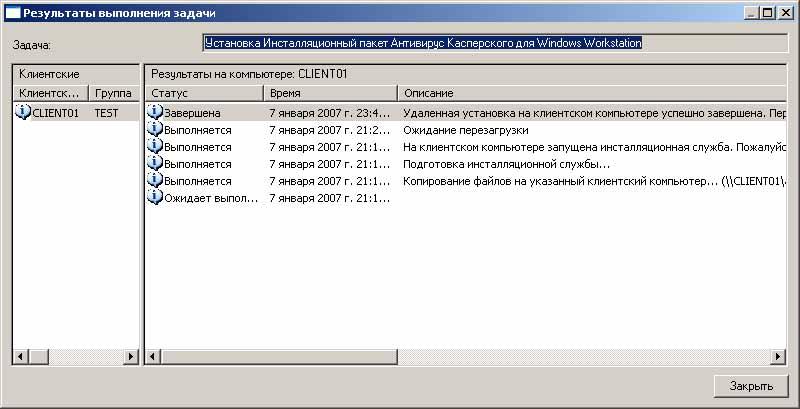Click the Группа column header

click(114, 93)
